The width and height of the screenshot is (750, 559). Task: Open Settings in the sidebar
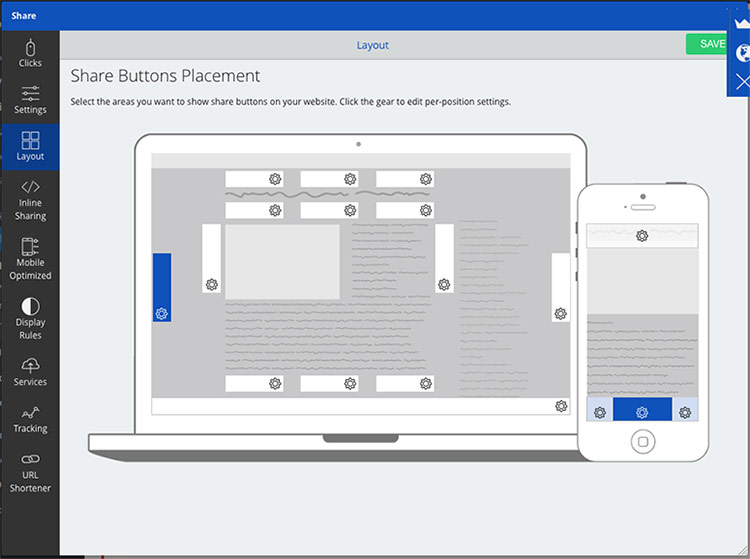click(30, 100)
